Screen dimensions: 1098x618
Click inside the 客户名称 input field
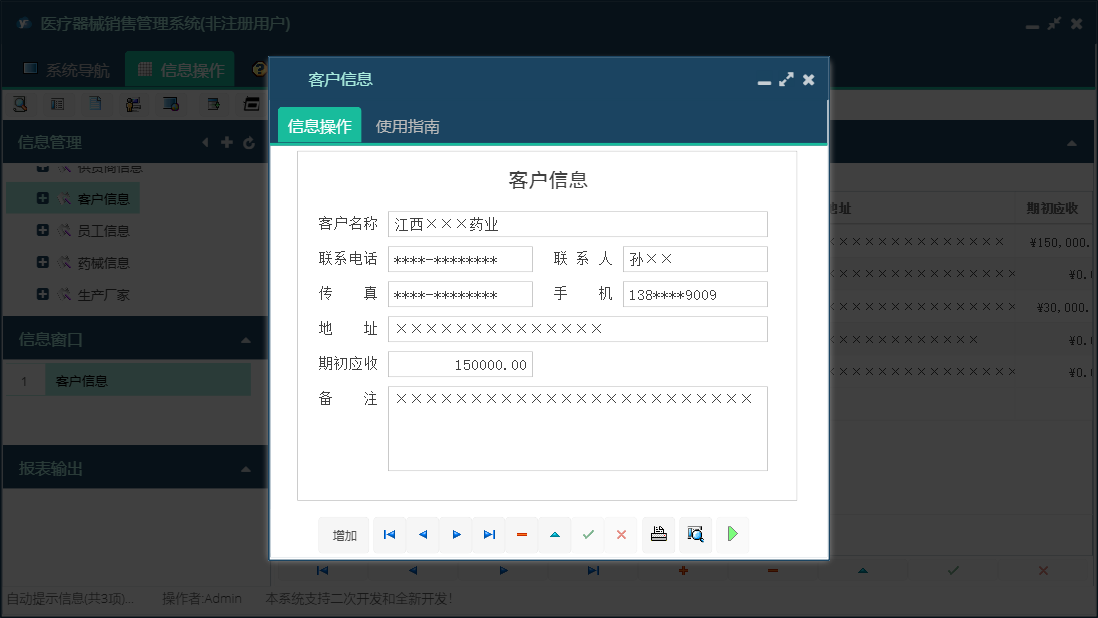click(x=577, y=224)
